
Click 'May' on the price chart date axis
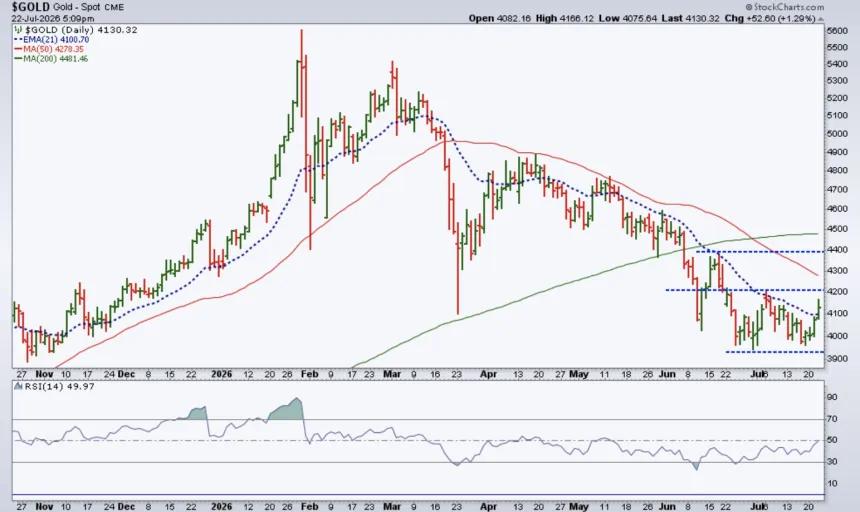tap(579, 374)
